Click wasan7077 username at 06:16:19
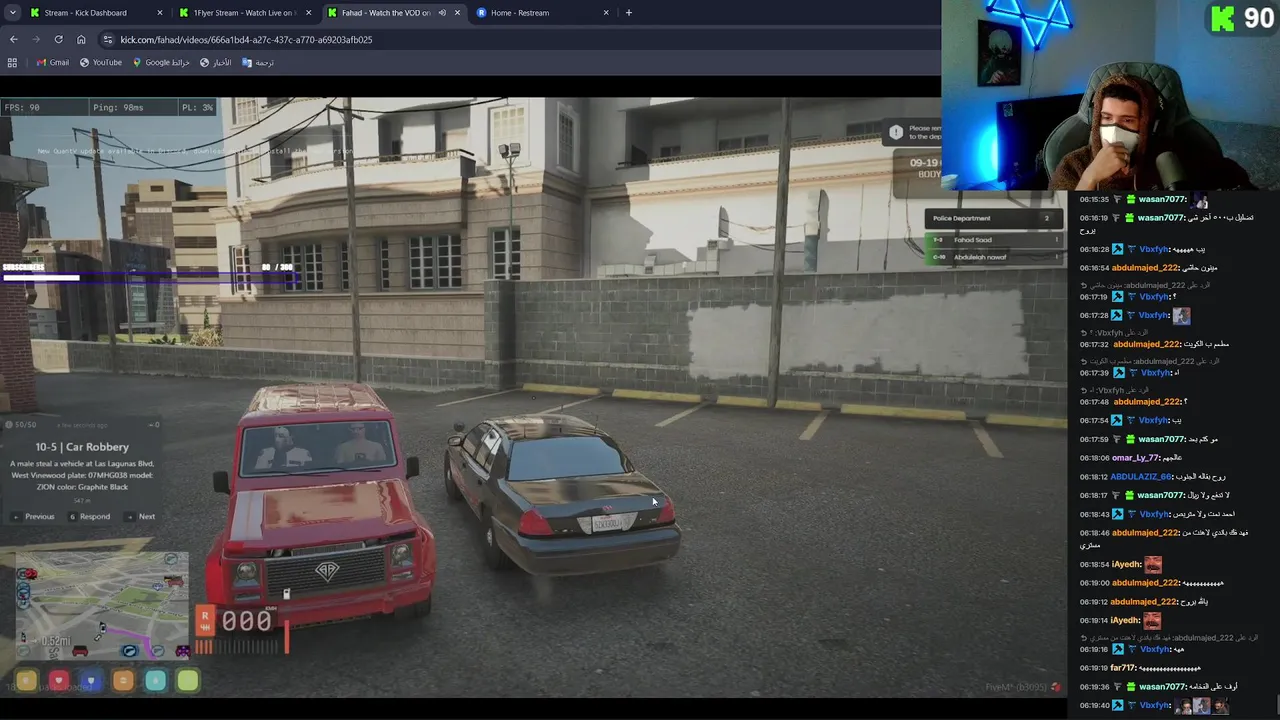Screen dimensions: 1280x720 click(x=1161, y=218)
